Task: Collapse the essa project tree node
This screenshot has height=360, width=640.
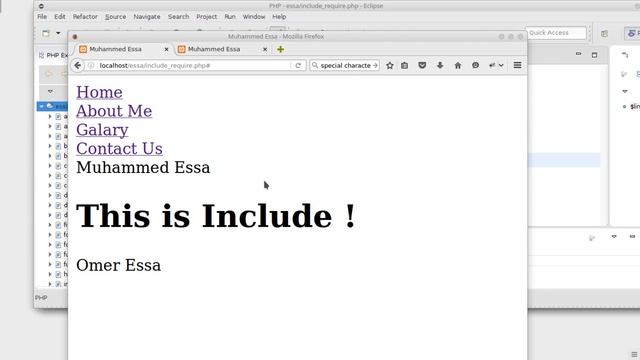Action: click(x=41, y=107)
